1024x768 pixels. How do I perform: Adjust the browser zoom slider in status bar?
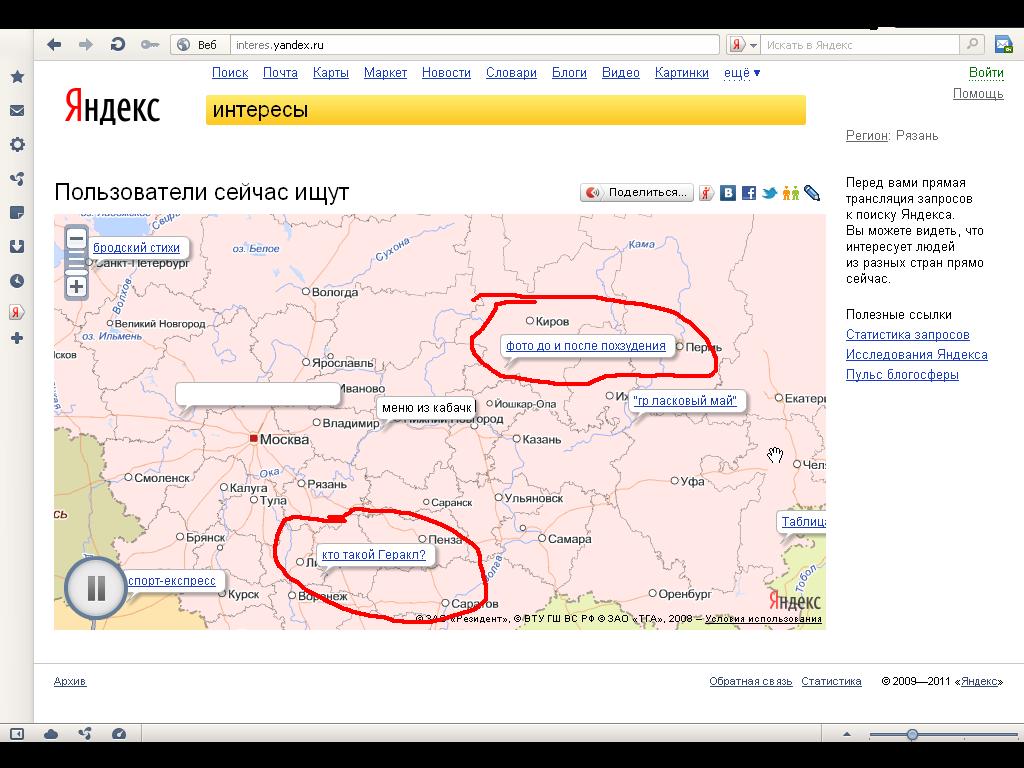912,735
